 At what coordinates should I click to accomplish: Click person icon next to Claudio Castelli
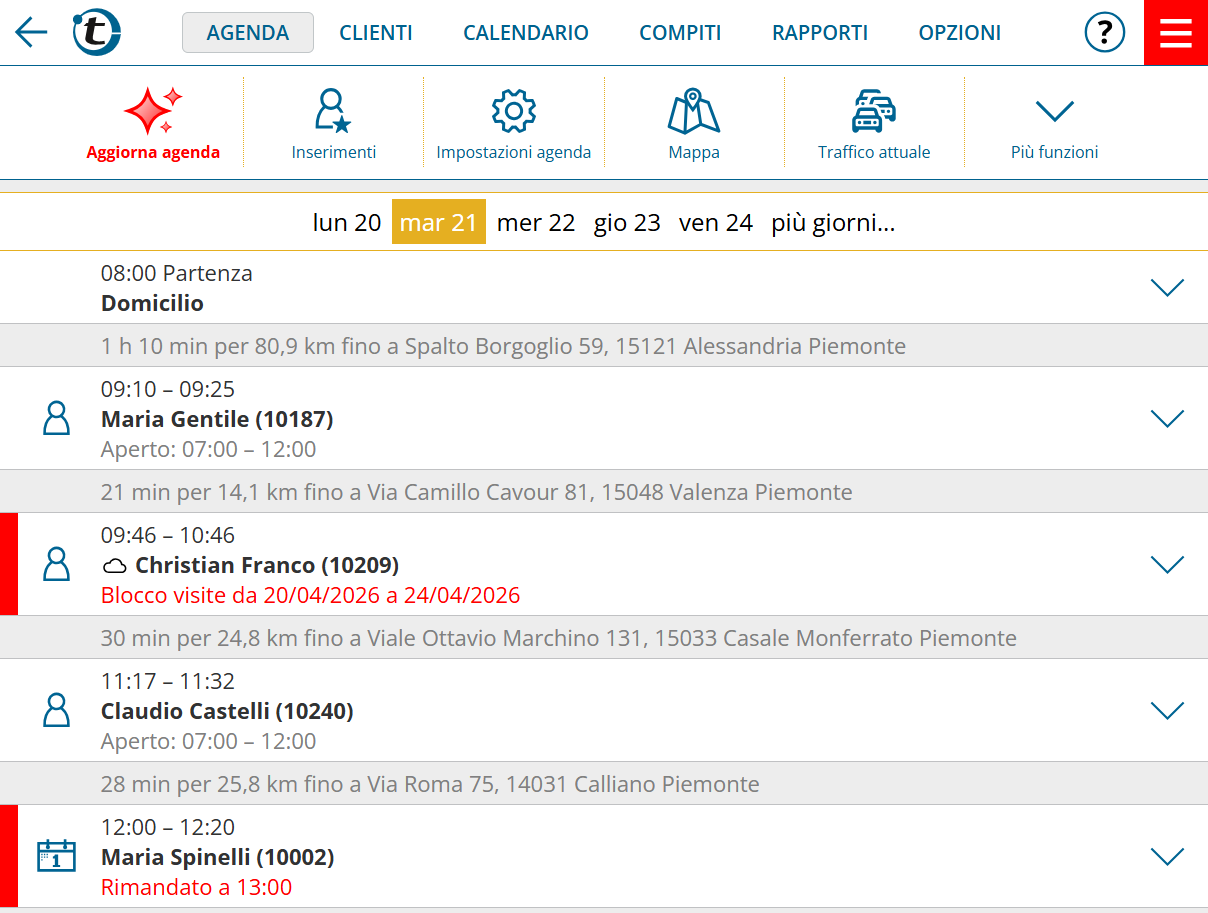[x=57, y=710]
